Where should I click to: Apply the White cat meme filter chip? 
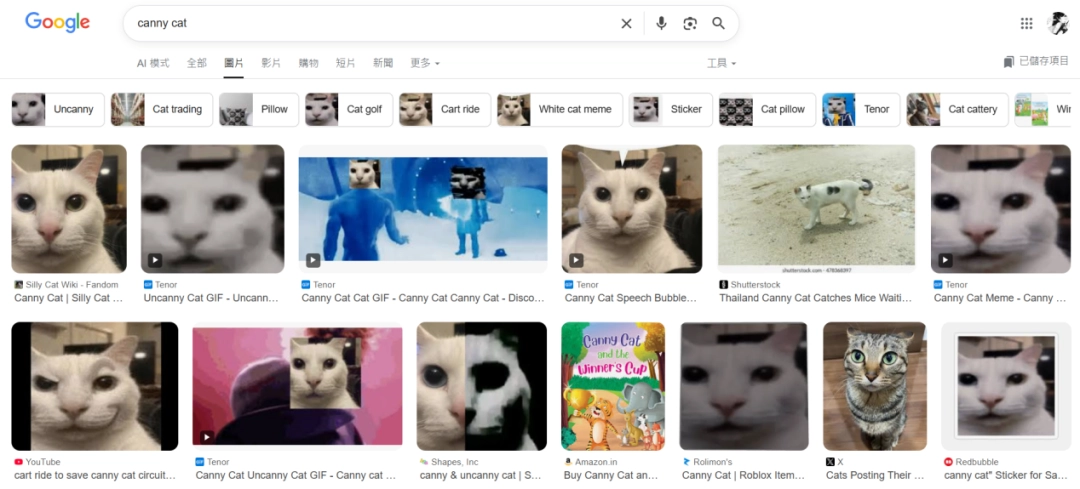(559, 109)
